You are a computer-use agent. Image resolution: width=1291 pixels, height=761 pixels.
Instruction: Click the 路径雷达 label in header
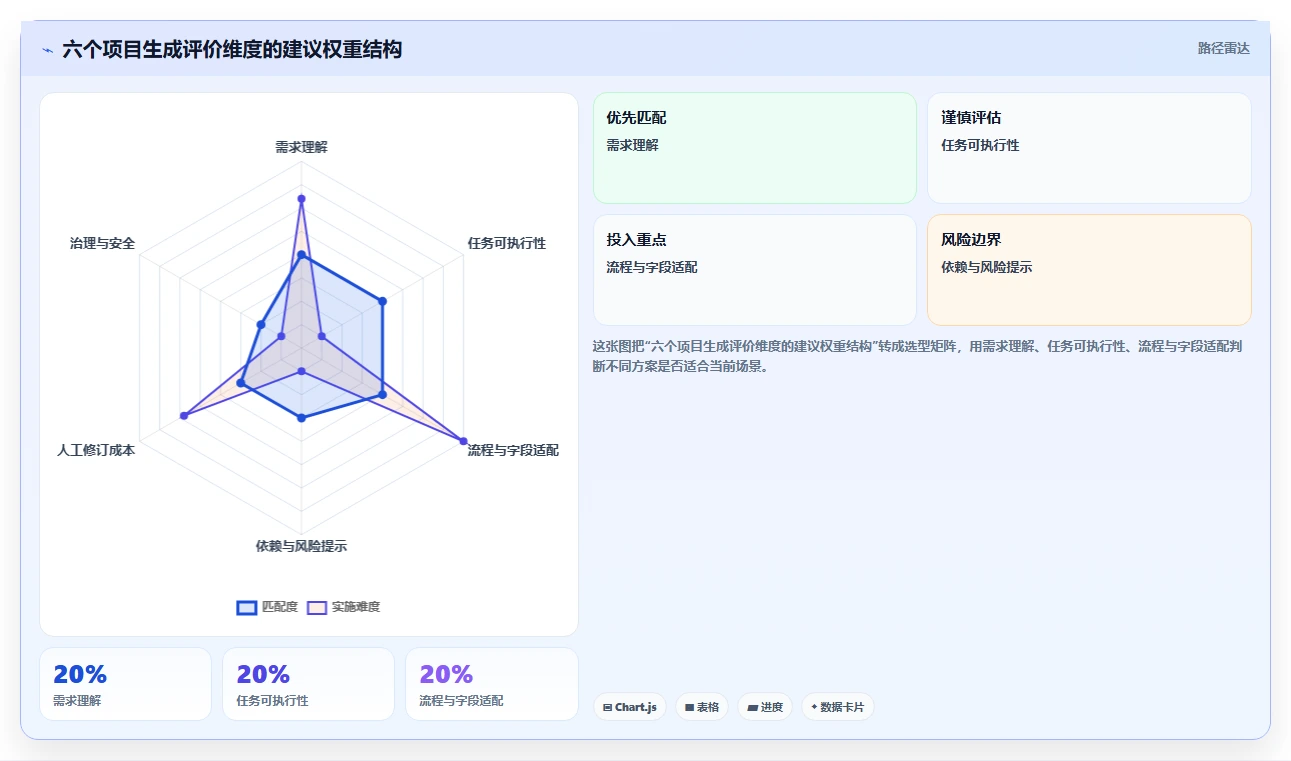click(x=1224, y=48)
